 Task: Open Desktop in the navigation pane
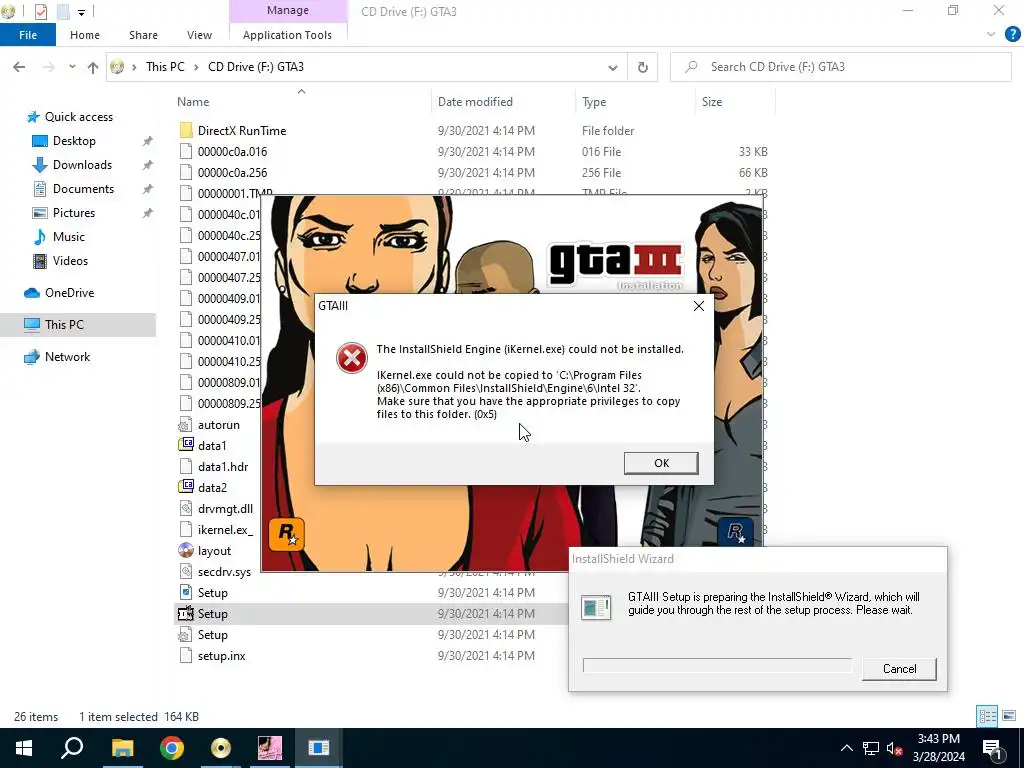click(x=74, y=141)
